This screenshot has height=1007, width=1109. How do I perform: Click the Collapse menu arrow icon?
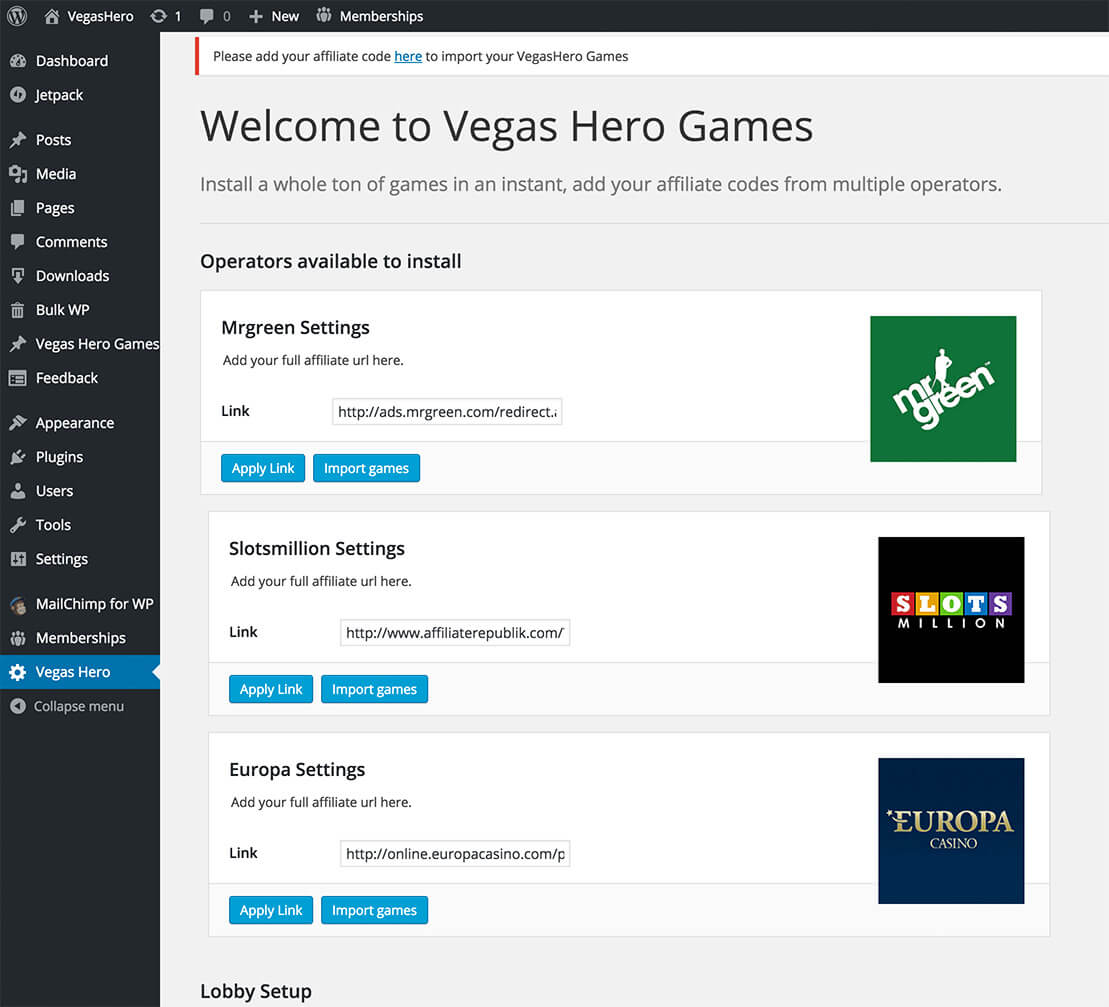coord(18,706)
